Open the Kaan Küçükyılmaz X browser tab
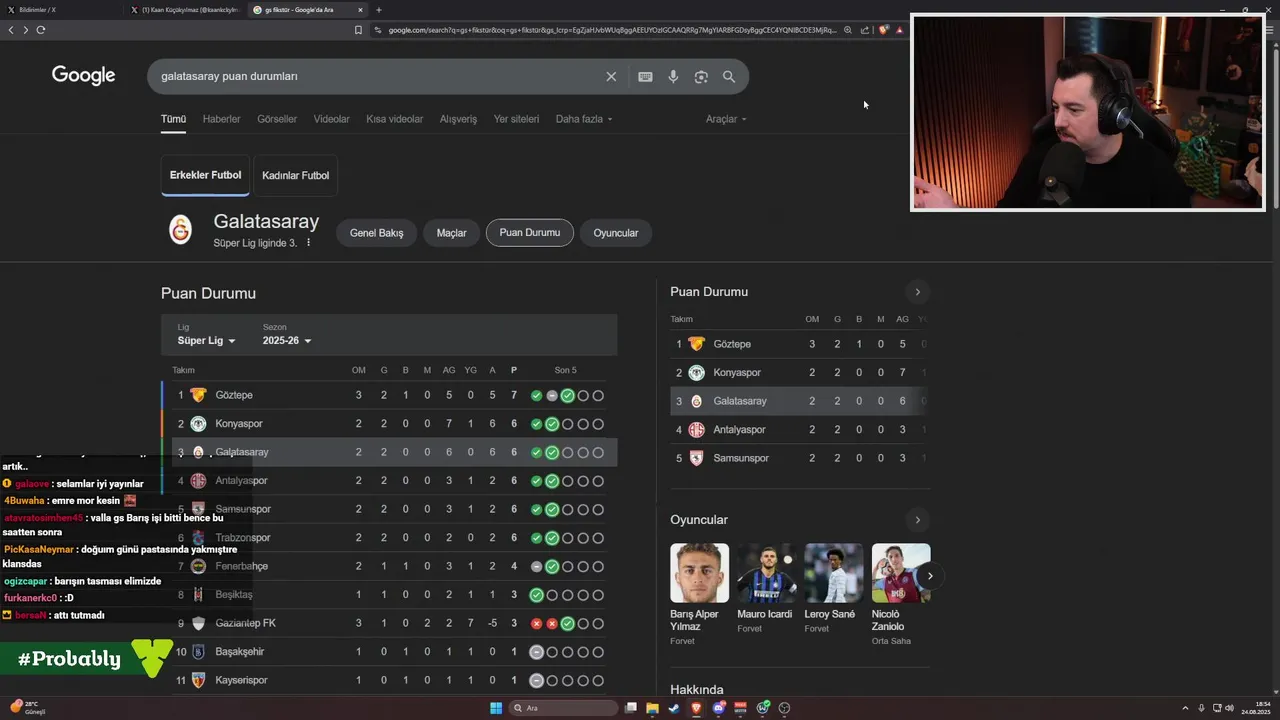This screenshot has width=1280, height=720. coord(185,10)
